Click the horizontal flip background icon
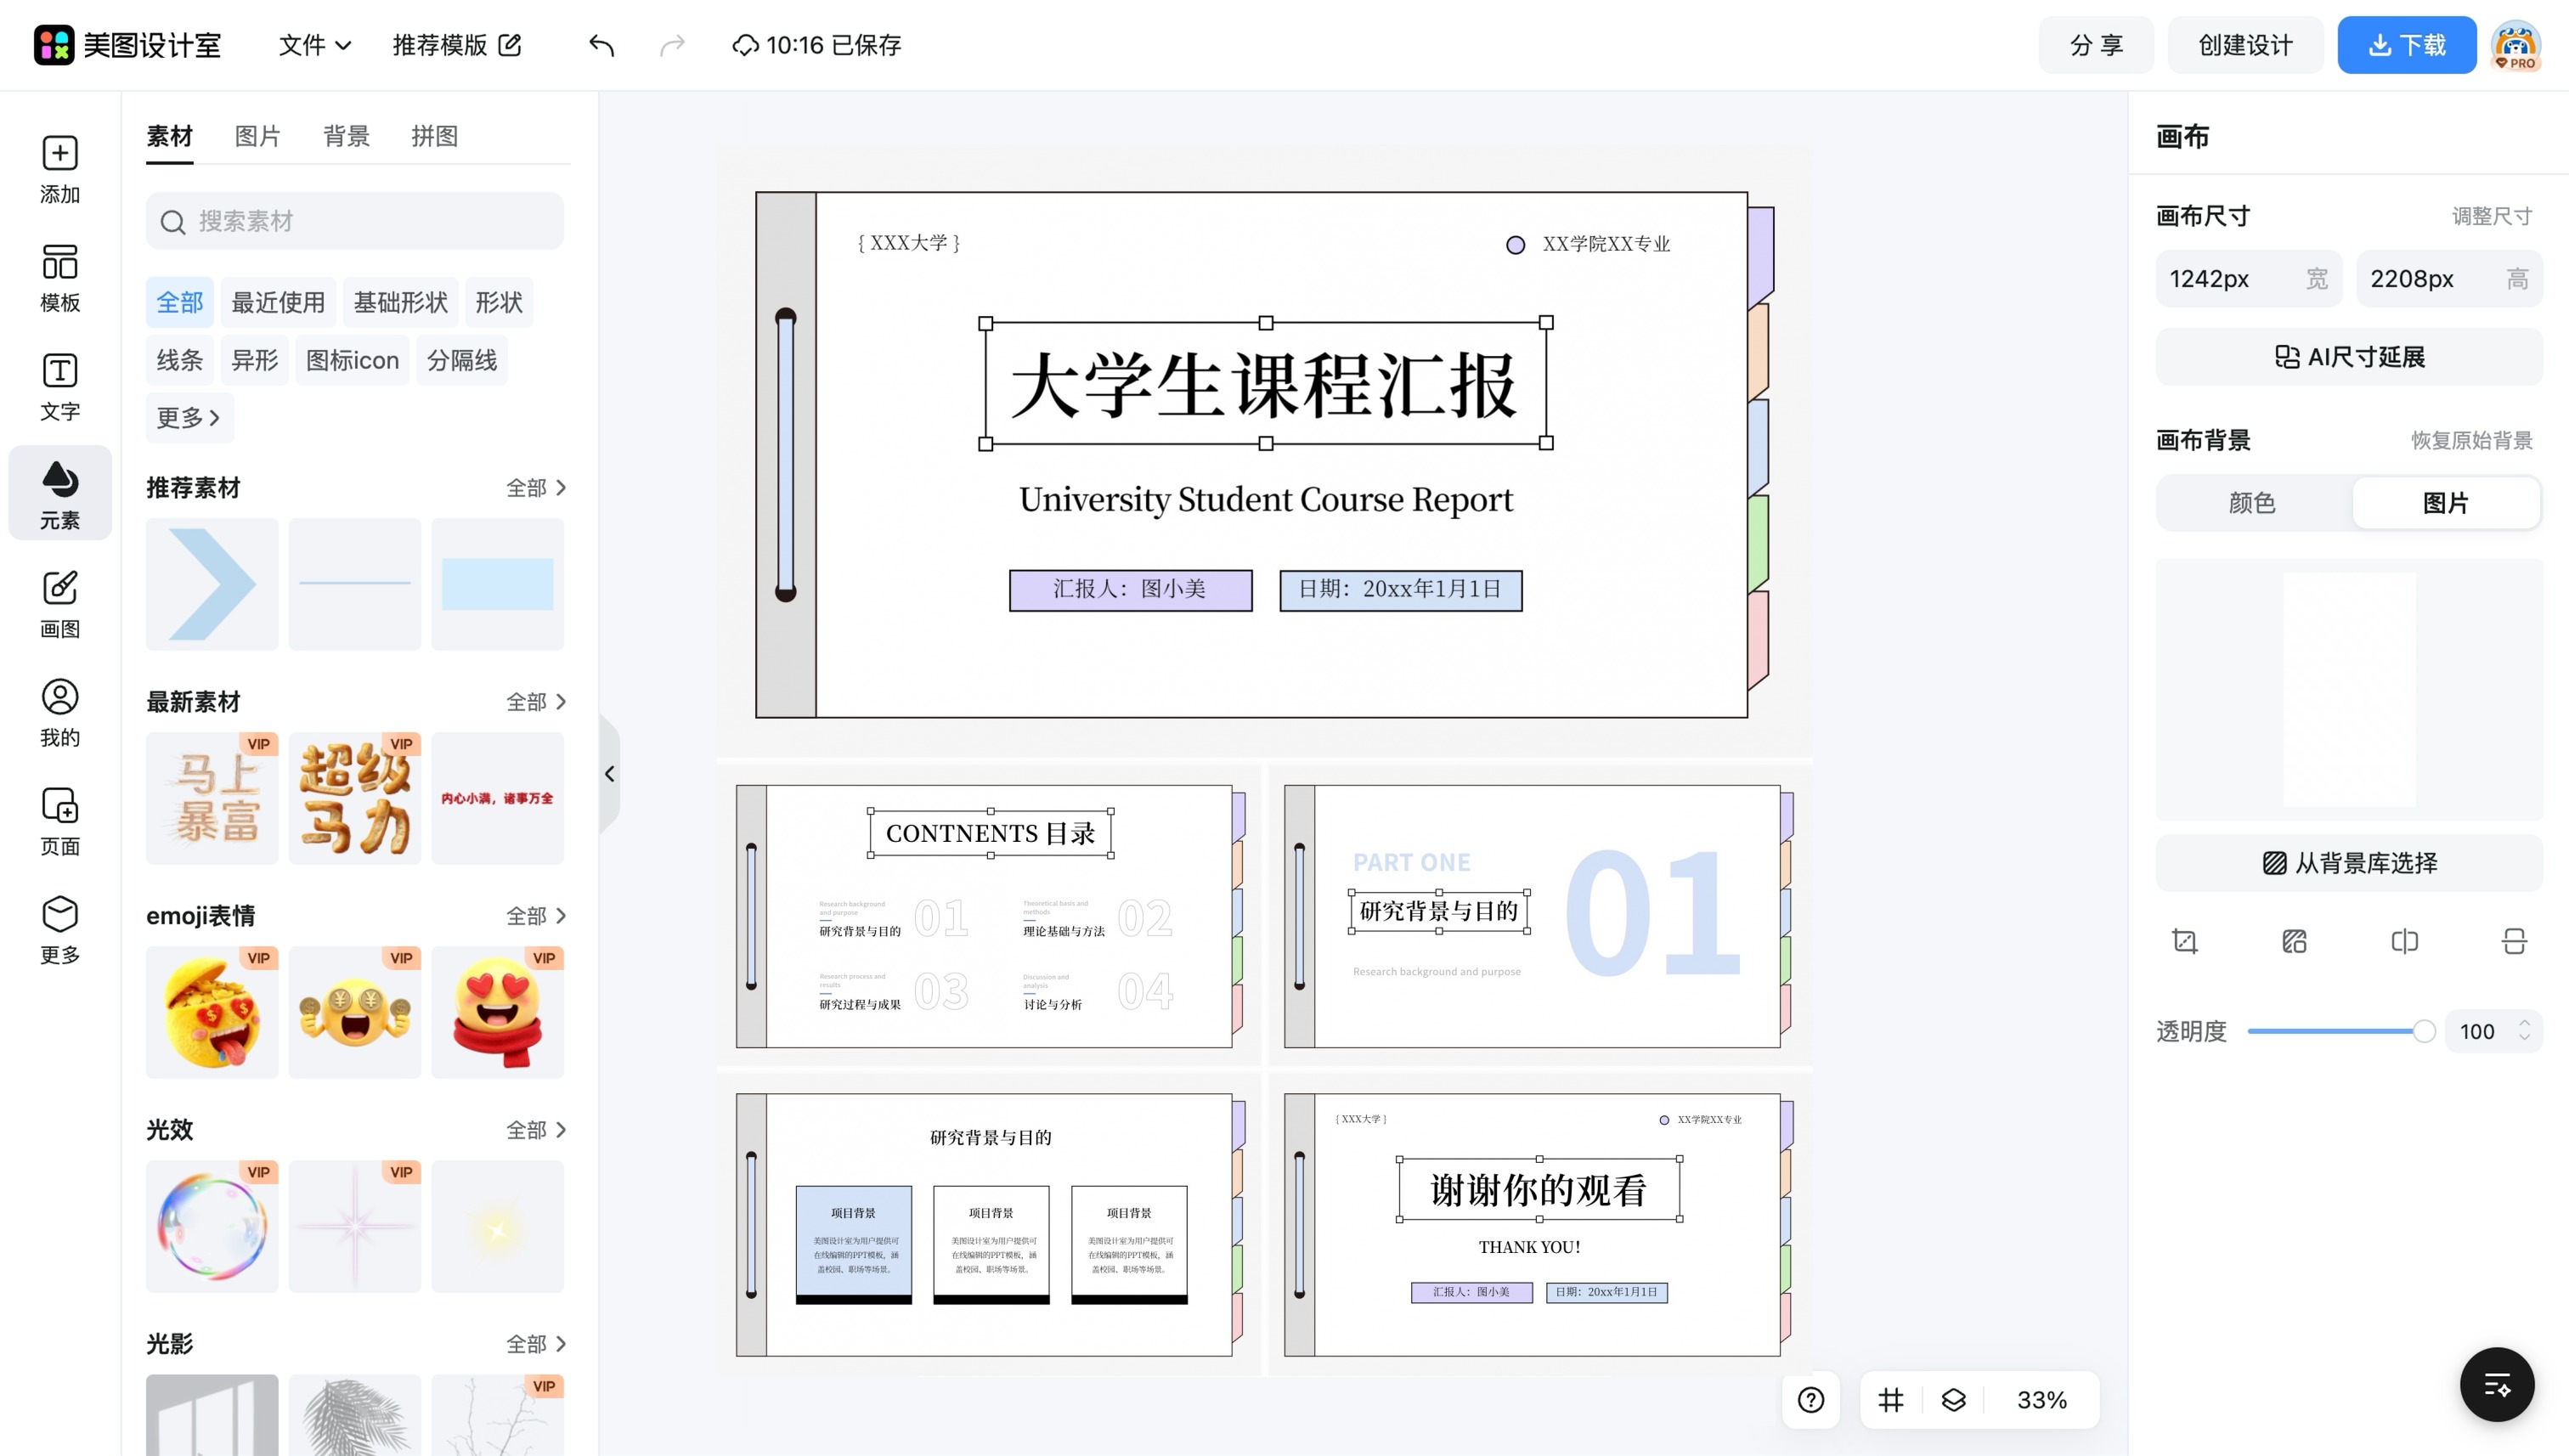This screenshot has height=1456, width=2569. 2405,941
